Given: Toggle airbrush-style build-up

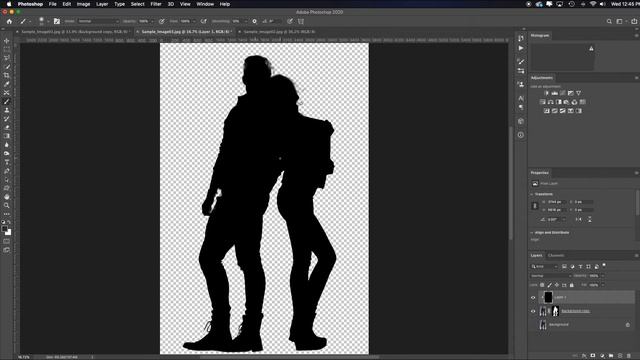Looking at the screenshot, I should 204,21.
